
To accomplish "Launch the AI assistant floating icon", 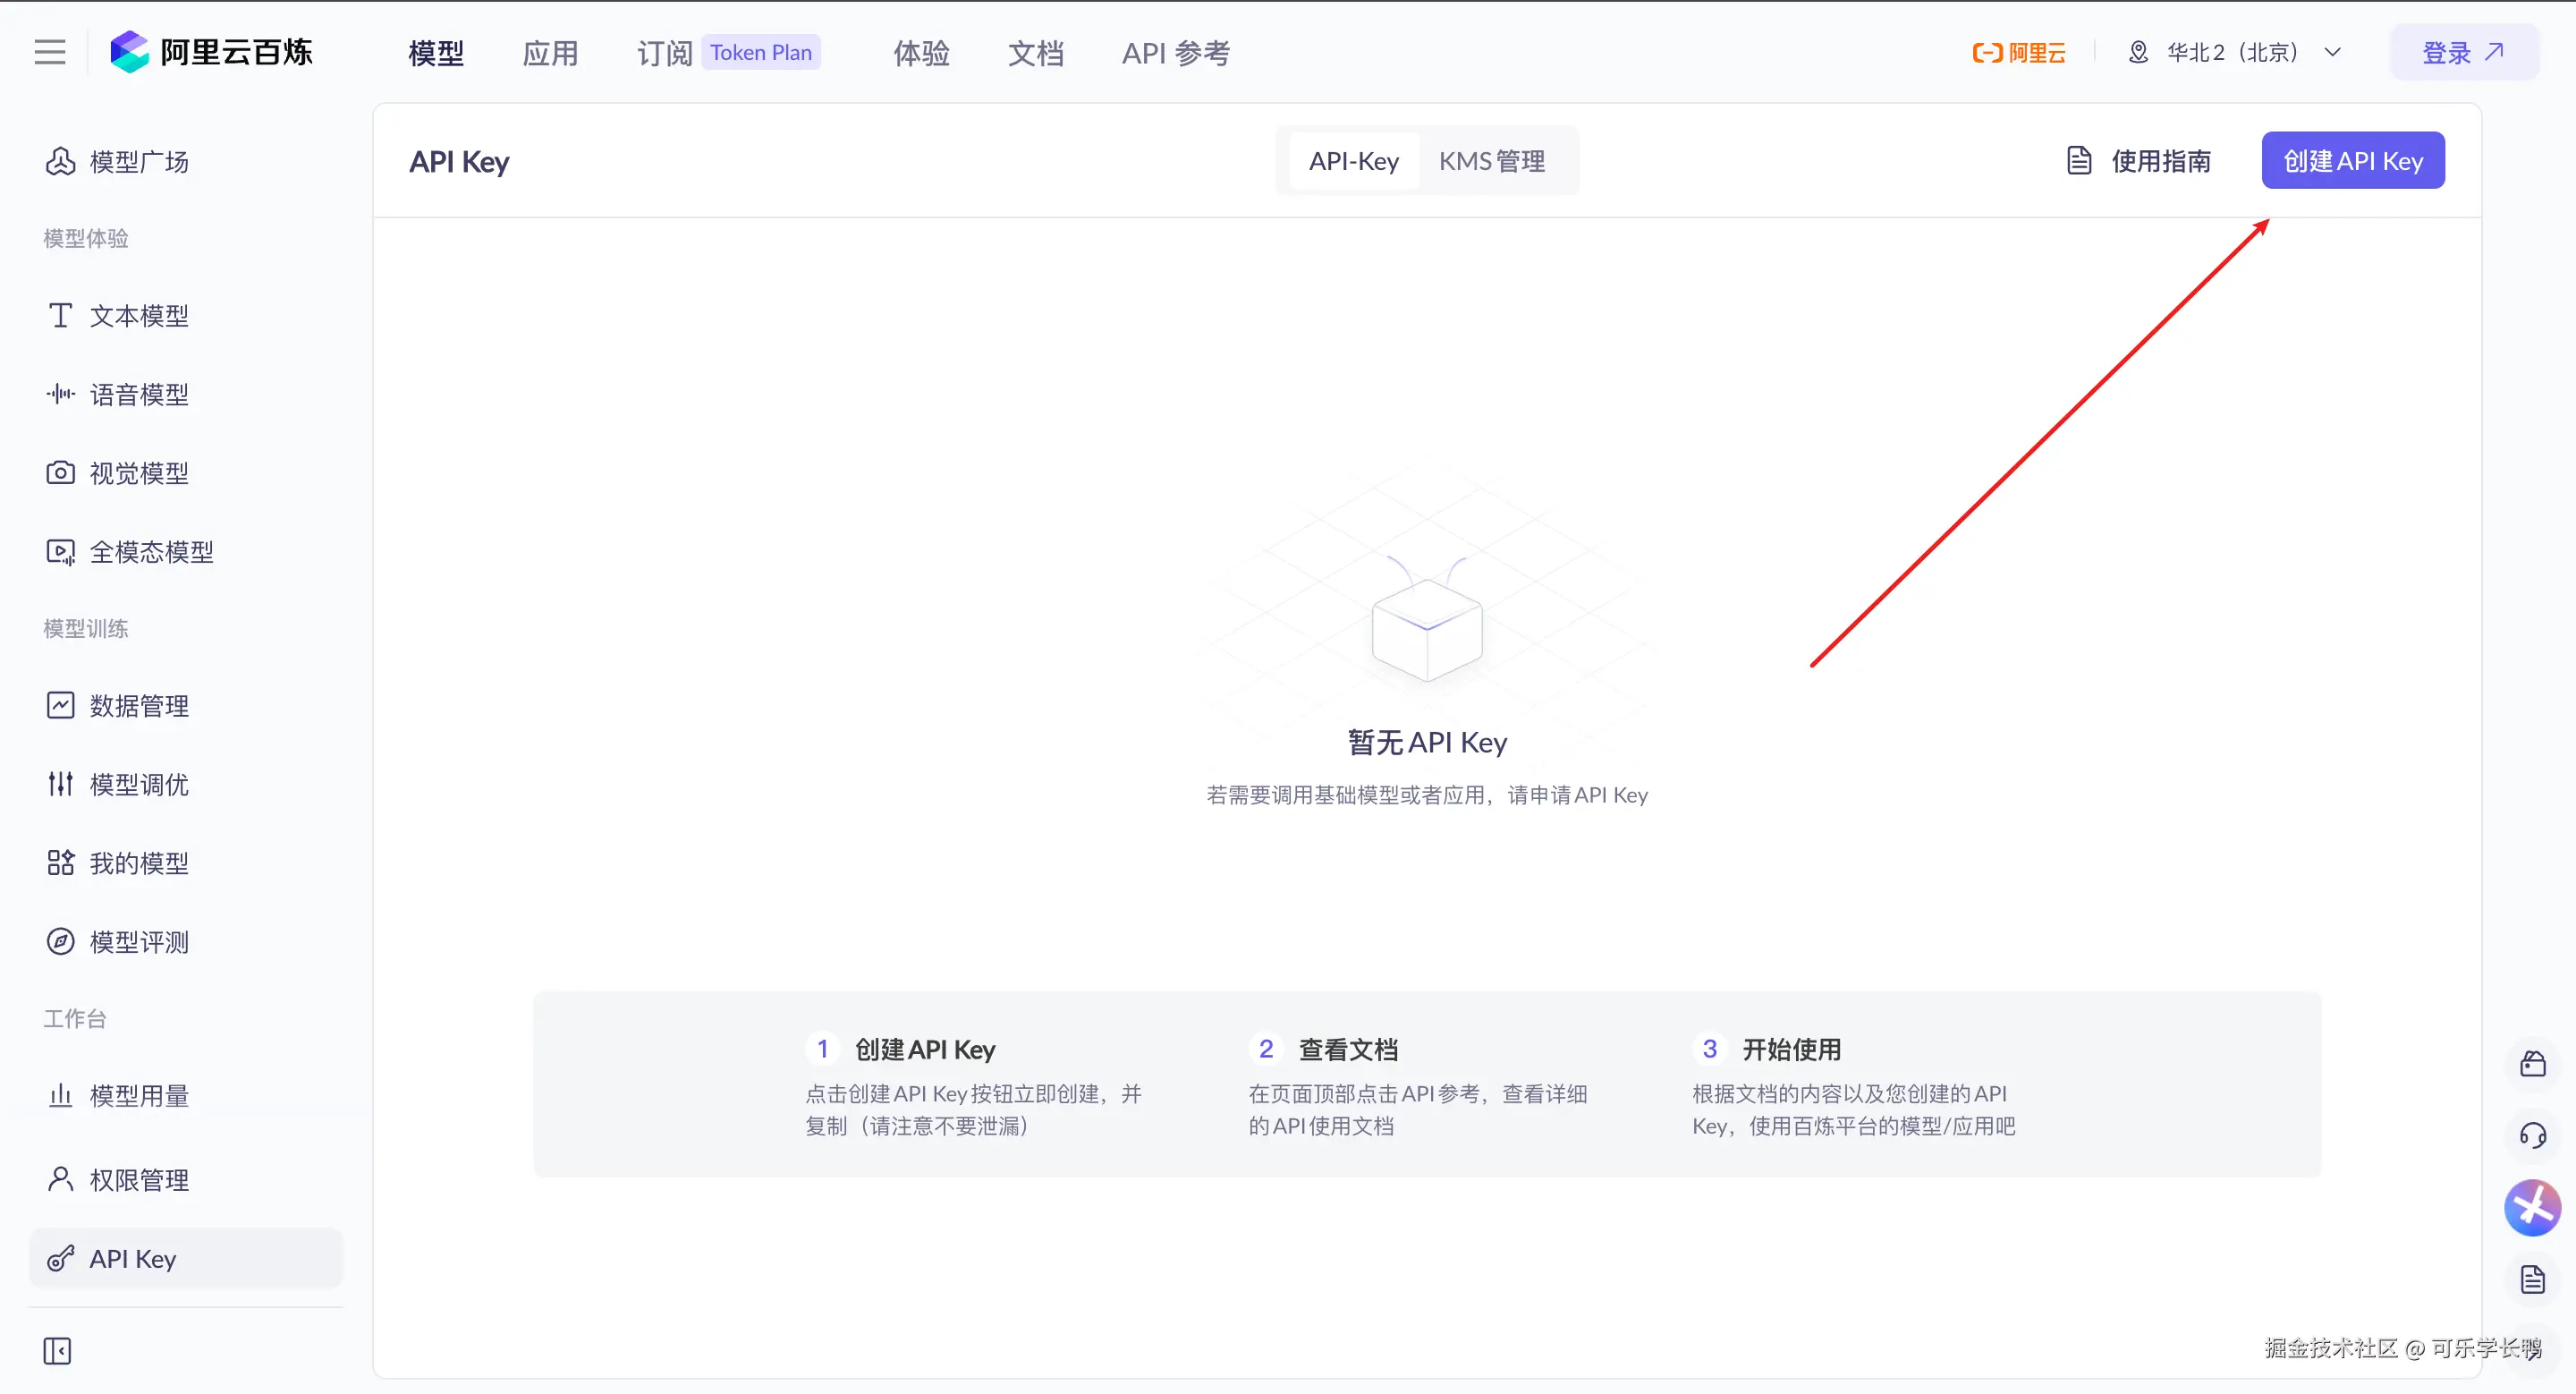I will 2534,1207.
